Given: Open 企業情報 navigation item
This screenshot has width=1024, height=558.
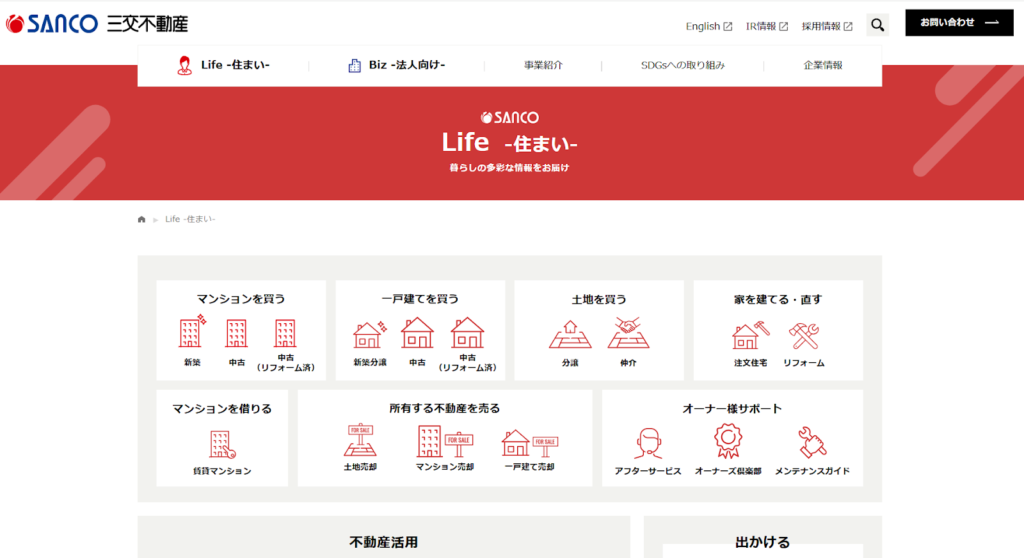Looking at the screenshot, I should point(823,65).
